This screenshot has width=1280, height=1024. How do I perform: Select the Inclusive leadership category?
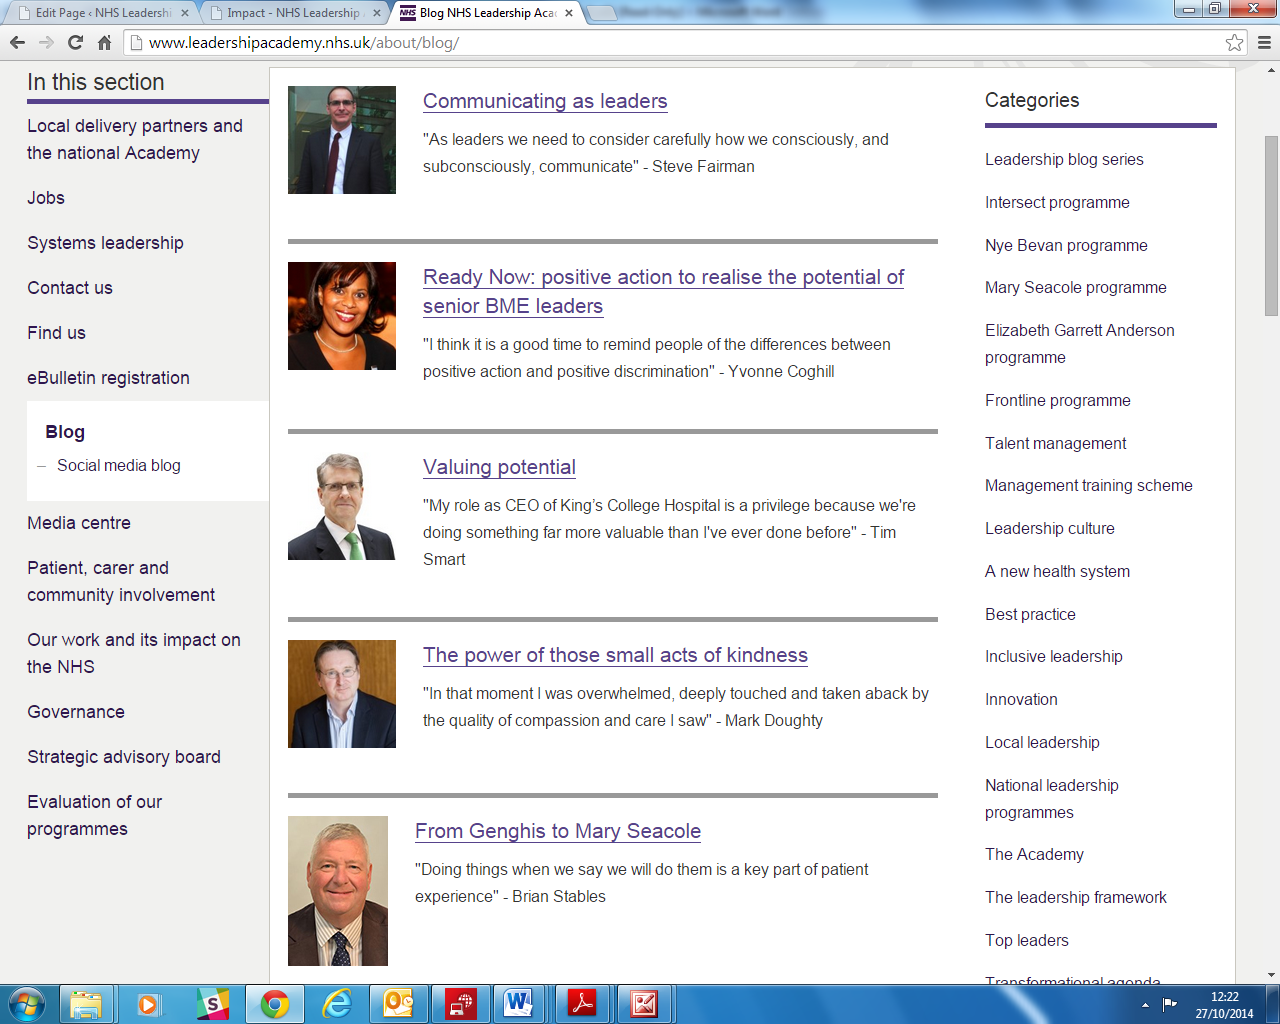1054,657
